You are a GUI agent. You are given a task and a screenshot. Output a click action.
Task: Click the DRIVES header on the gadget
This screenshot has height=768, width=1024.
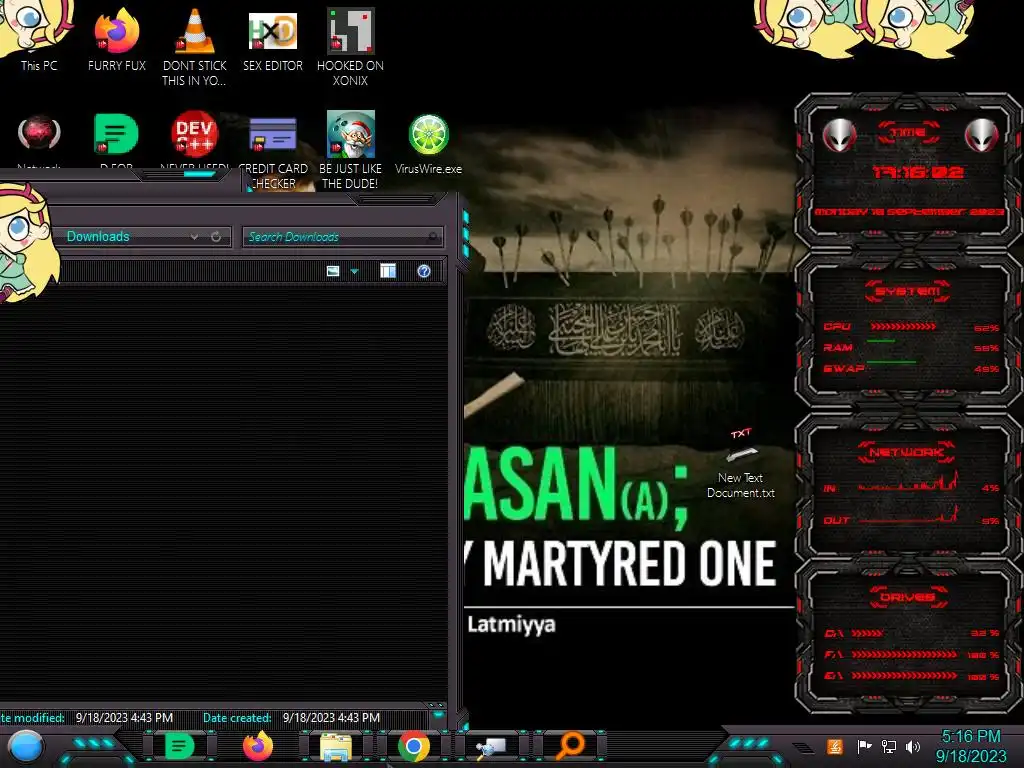point(907,596)
